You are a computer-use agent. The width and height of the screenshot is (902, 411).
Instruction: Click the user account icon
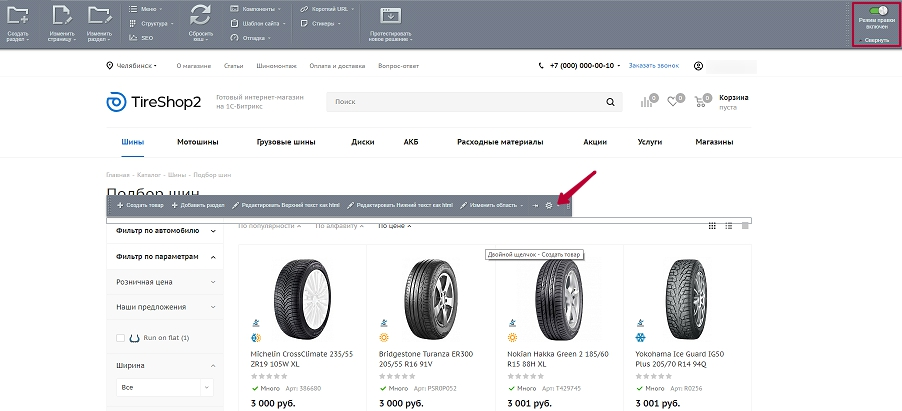pyautogui.click(x=698, y=66)
